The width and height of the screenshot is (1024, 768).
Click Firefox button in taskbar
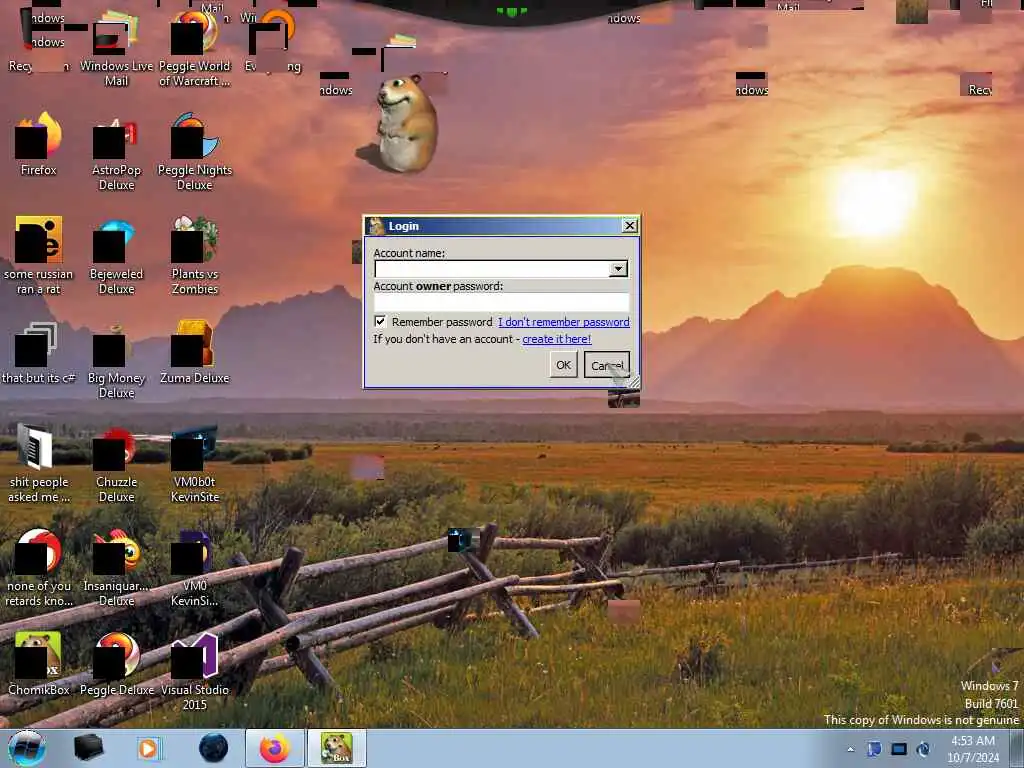(x=275, y=748)
